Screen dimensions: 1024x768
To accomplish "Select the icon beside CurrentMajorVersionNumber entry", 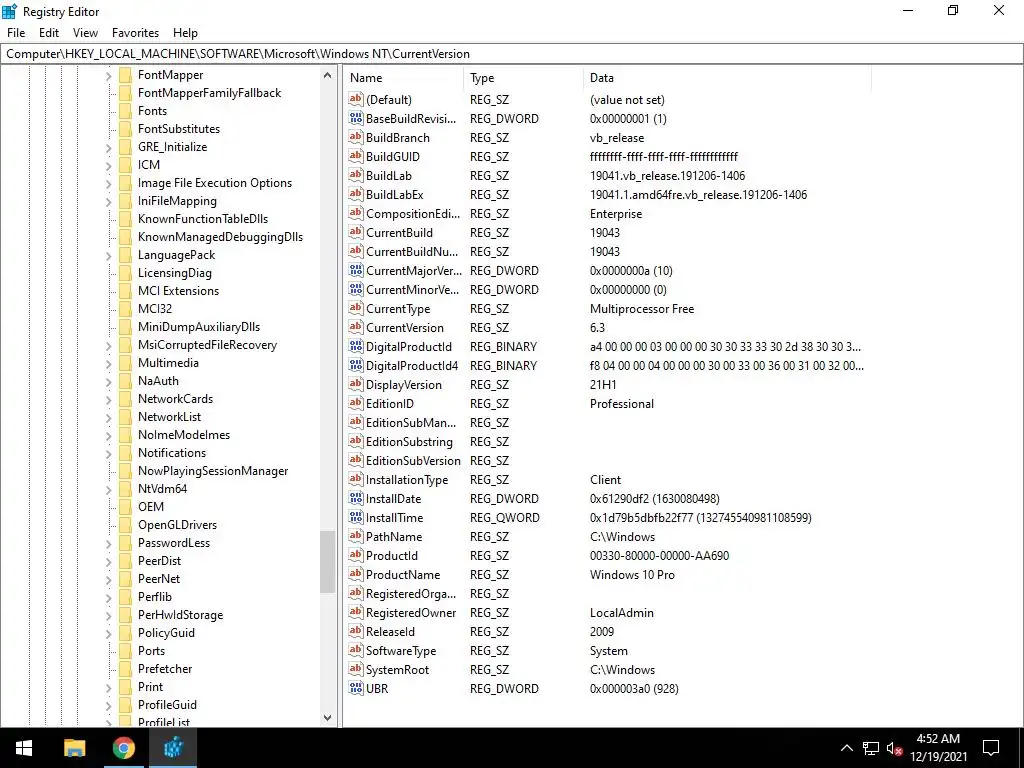I will point(356,270).
